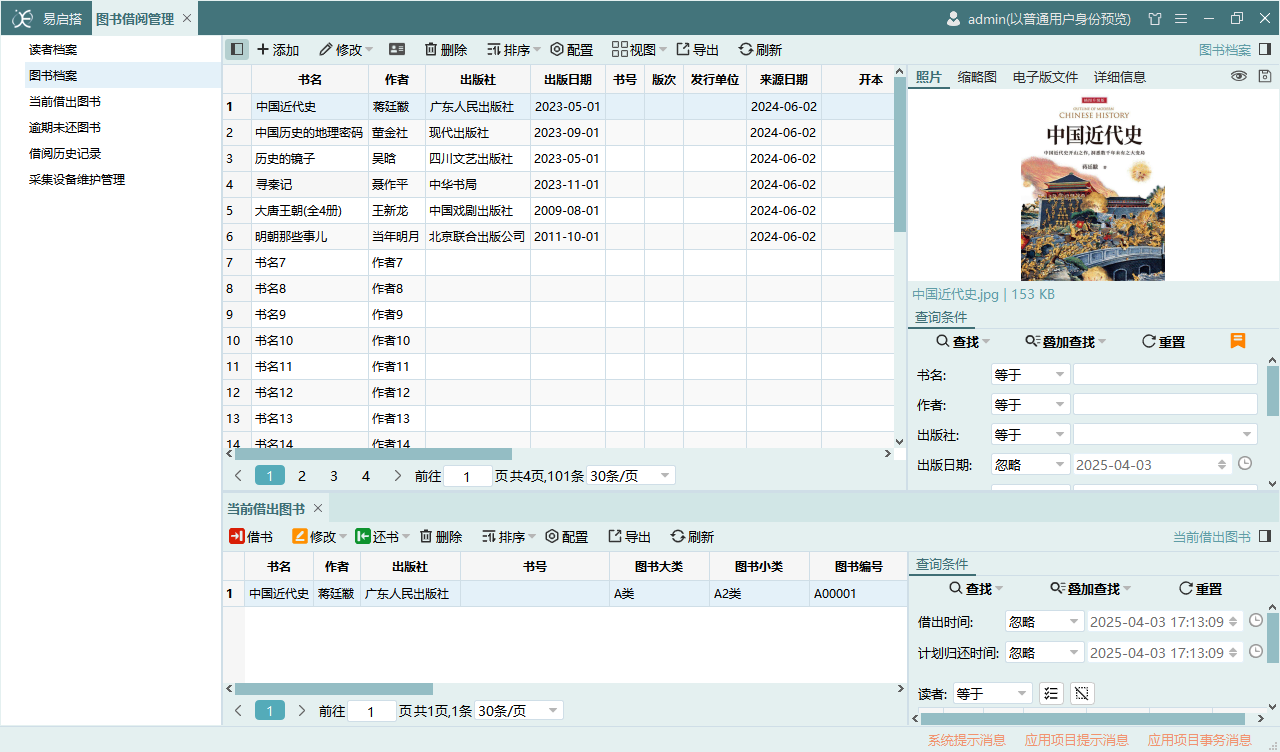
Task: Open the 修改 (edit) menu in book toolbar
Action: [345, 49]
